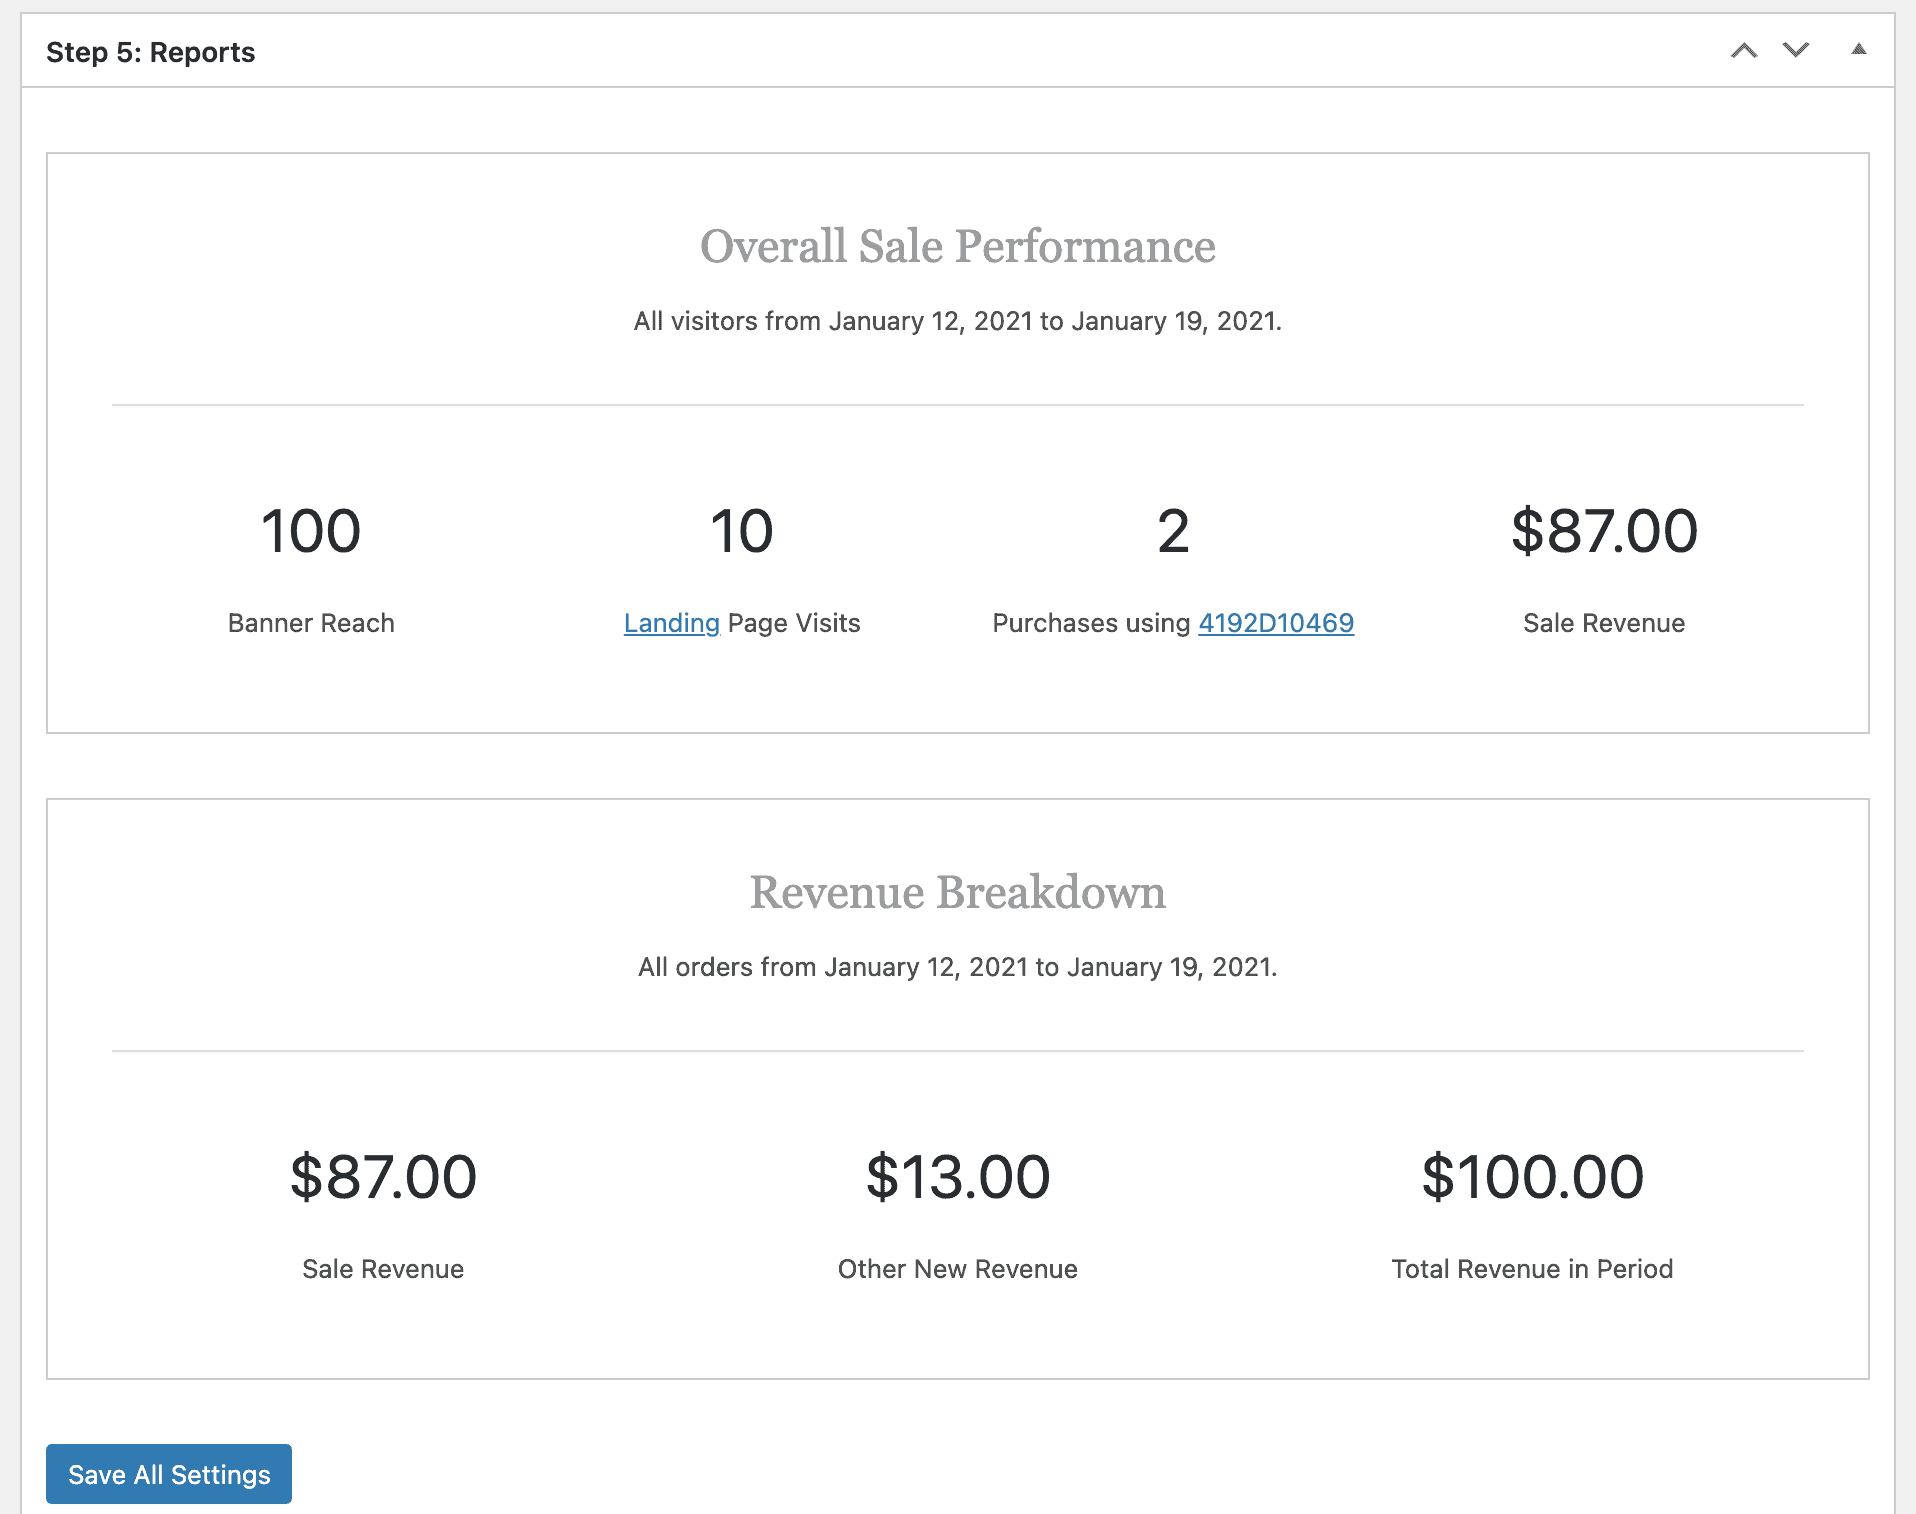Open discount code 4192D10469 link
The width and height of the screenshot is (1916, 1514).
(x=1276, y=623)
